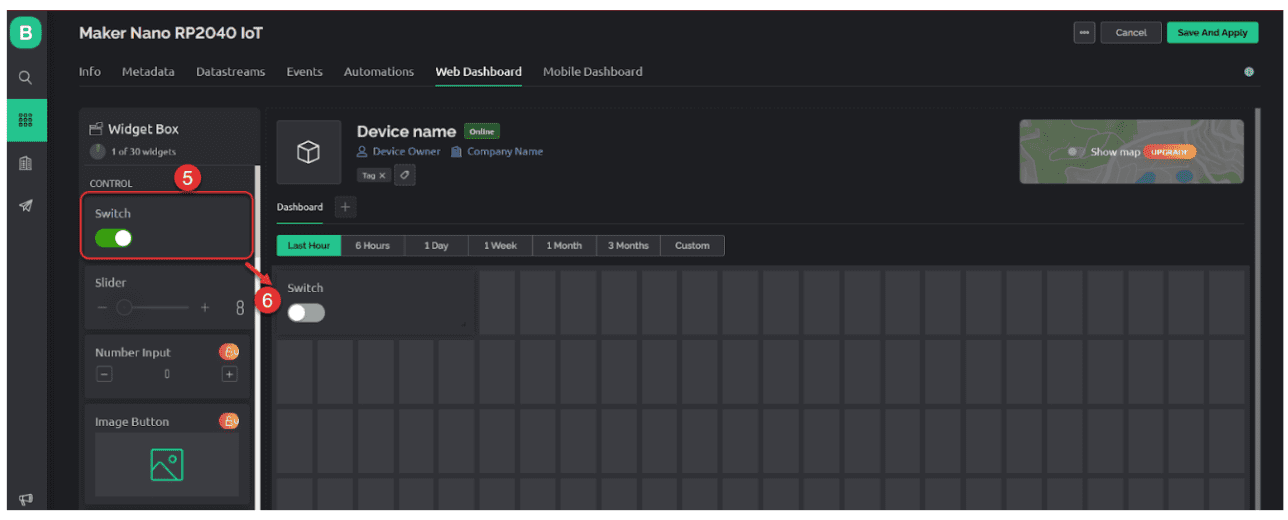Viewport: 1288px width, 520px height.
Task: Toggle the Switch widget on the dashboard
Action: point(306,313)
